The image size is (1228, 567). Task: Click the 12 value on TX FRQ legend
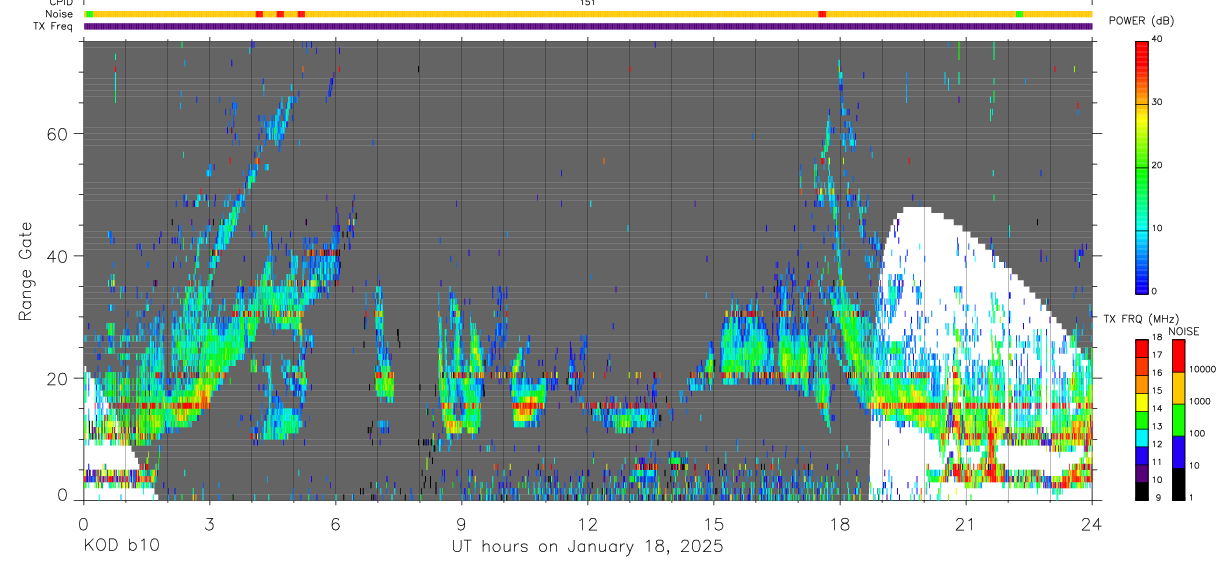point(1157,444)
